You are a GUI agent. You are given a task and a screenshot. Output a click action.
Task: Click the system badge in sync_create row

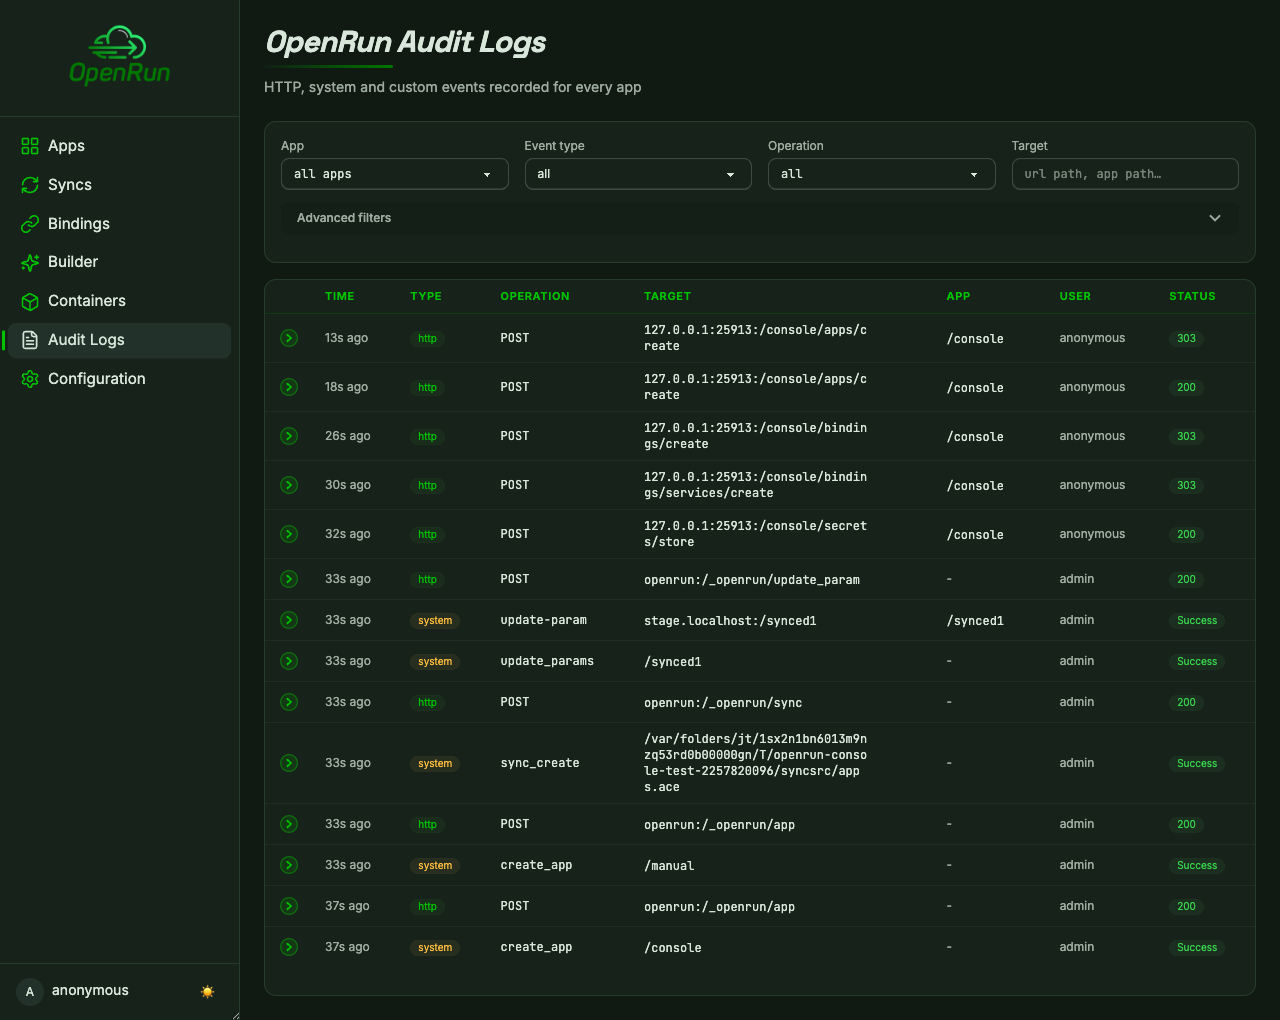click(x=435, y=763)
